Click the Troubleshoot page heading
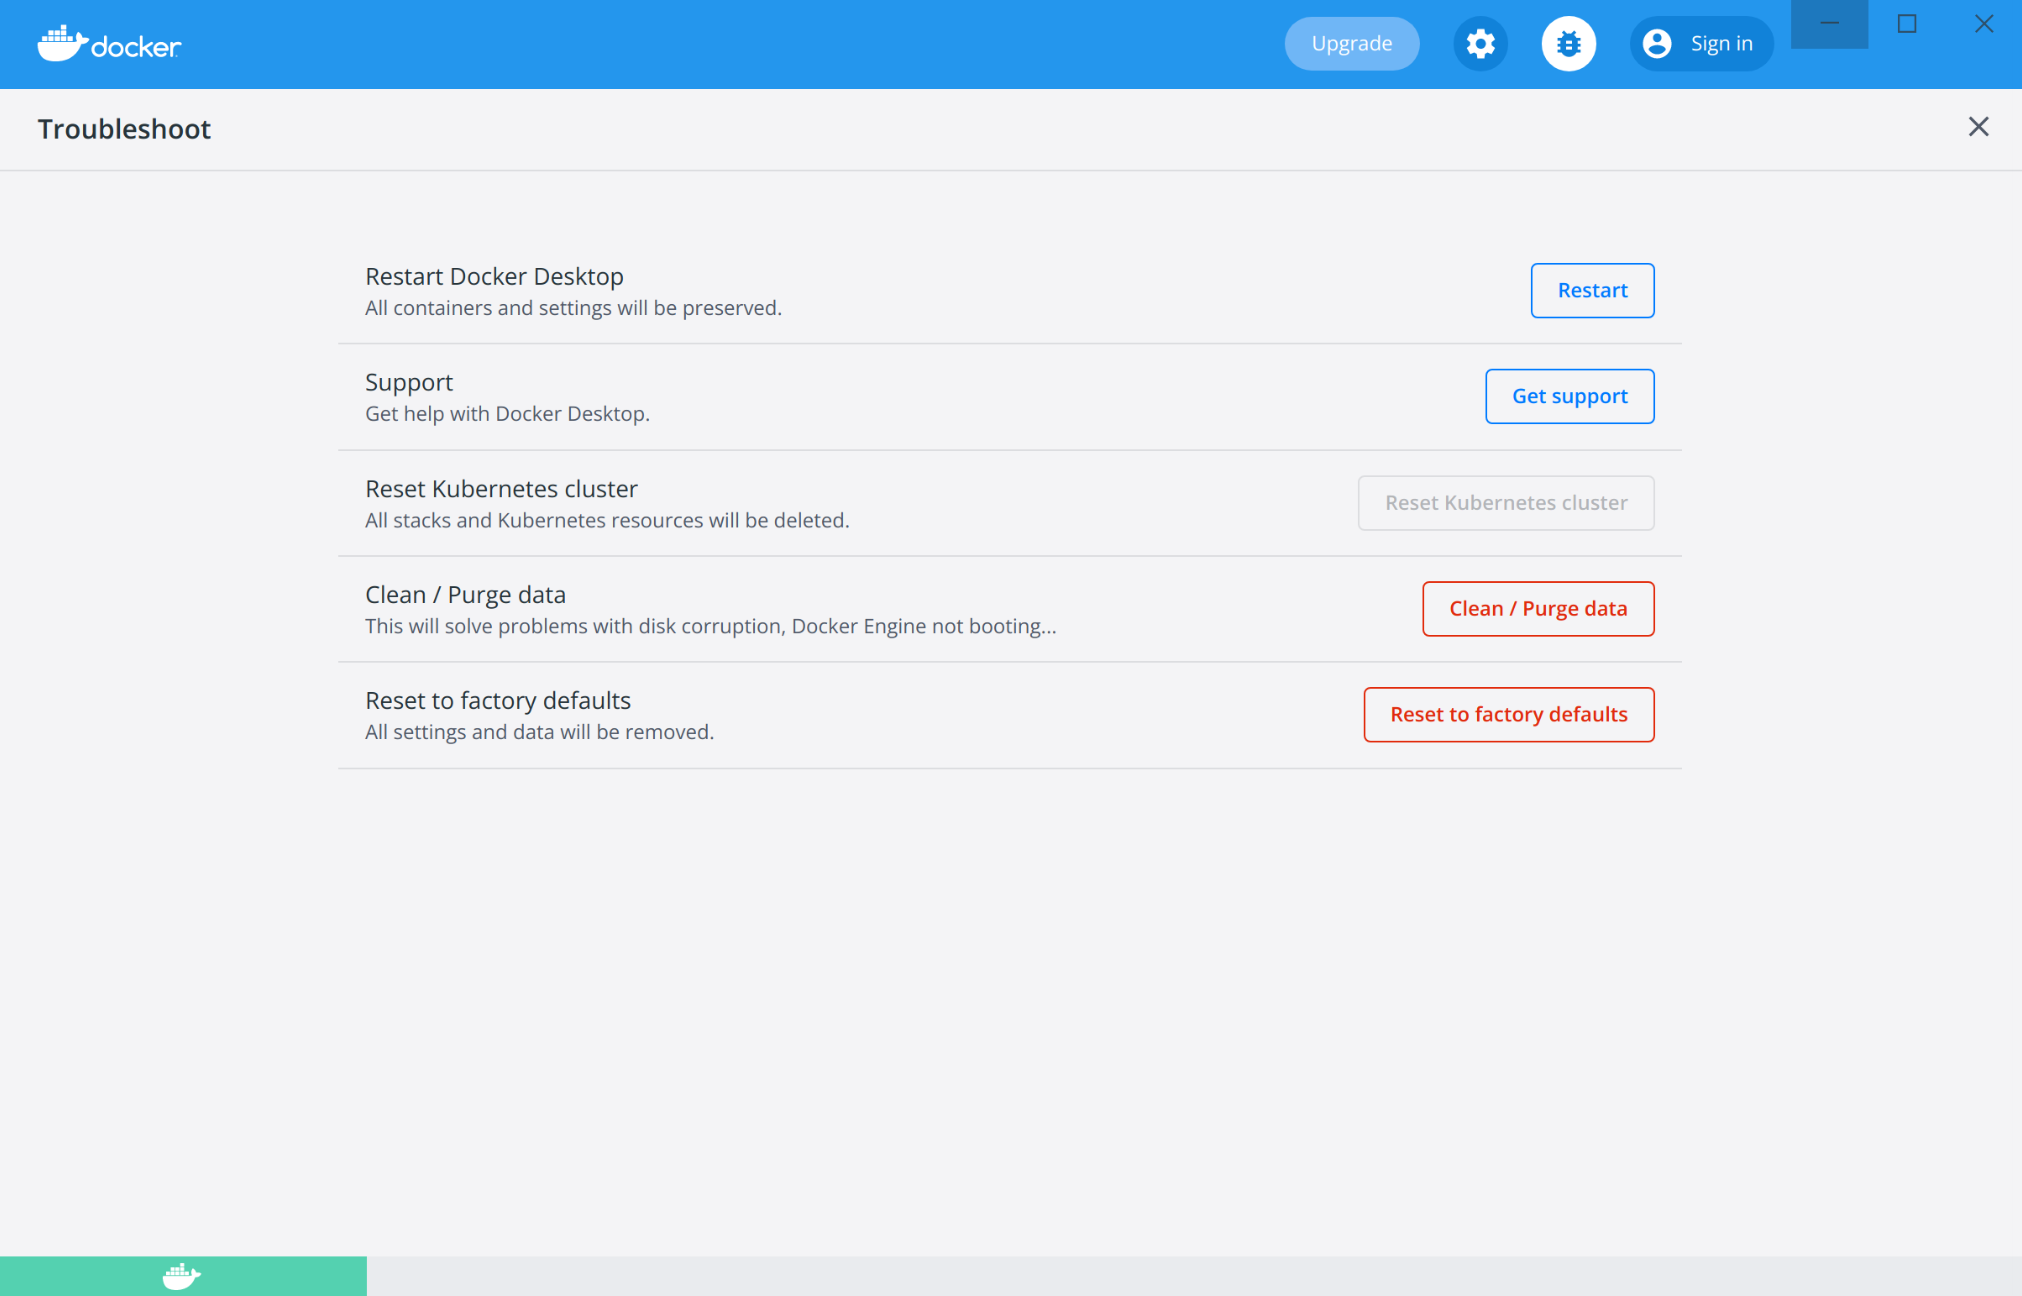 pos(123,128)
